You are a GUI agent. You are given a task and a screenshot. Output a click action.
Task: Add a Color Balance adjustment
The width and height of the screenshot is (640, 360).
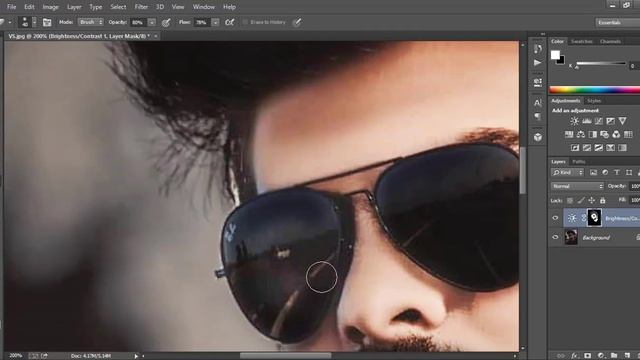coord(580,134)
